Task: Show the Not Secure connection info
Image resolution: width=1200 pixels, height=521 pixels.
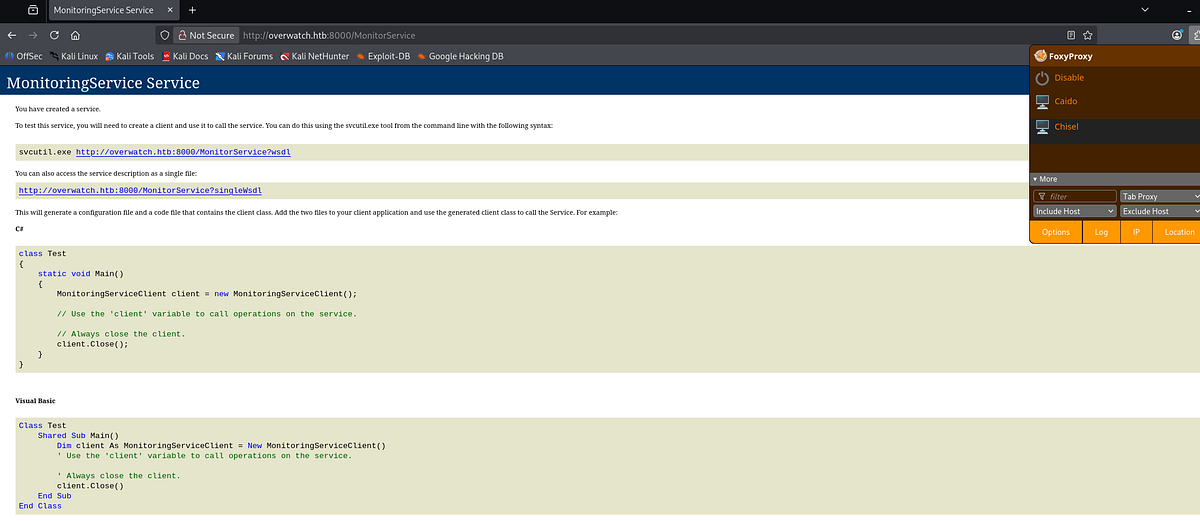Action: [x=205, y=34]
